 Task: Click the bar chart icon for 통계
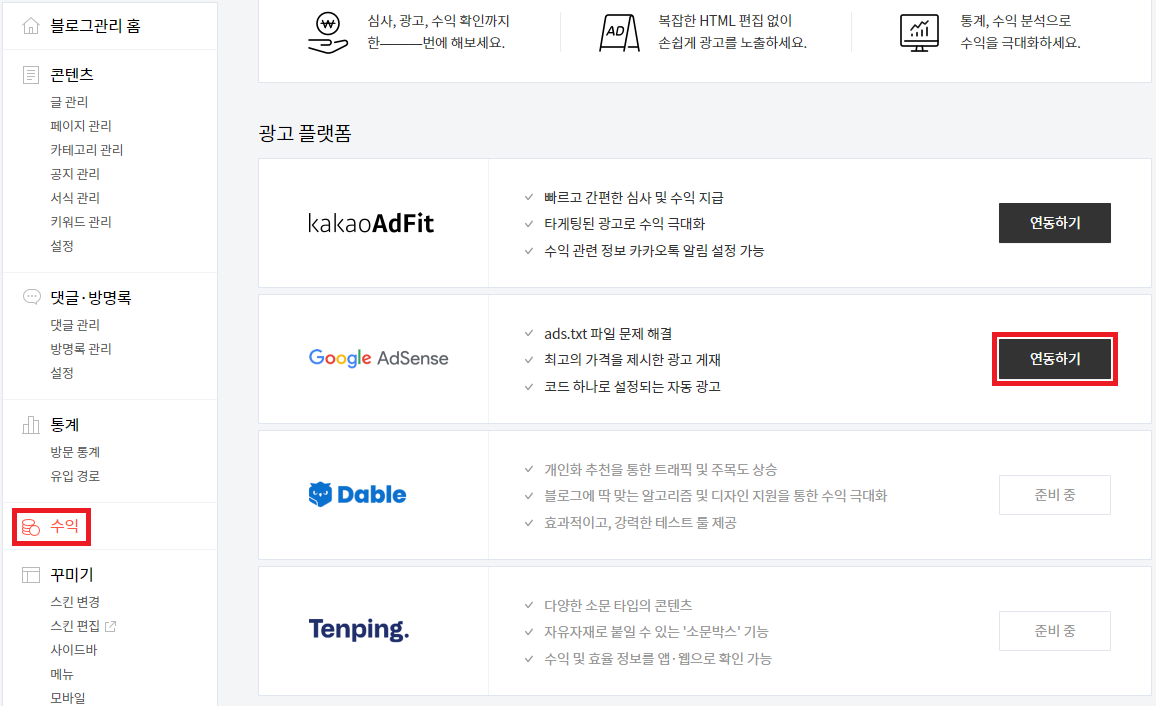point(31,424)
